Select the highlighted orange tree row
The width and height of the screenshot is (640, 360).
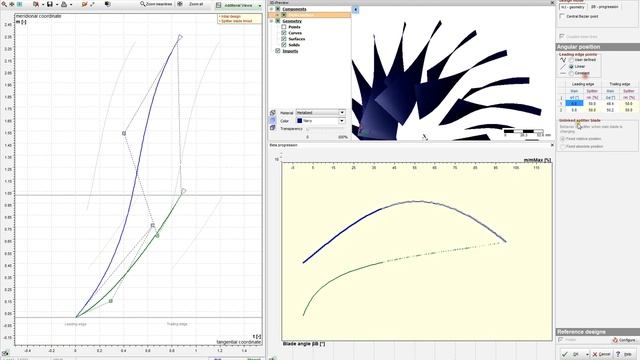pos(309,15)
